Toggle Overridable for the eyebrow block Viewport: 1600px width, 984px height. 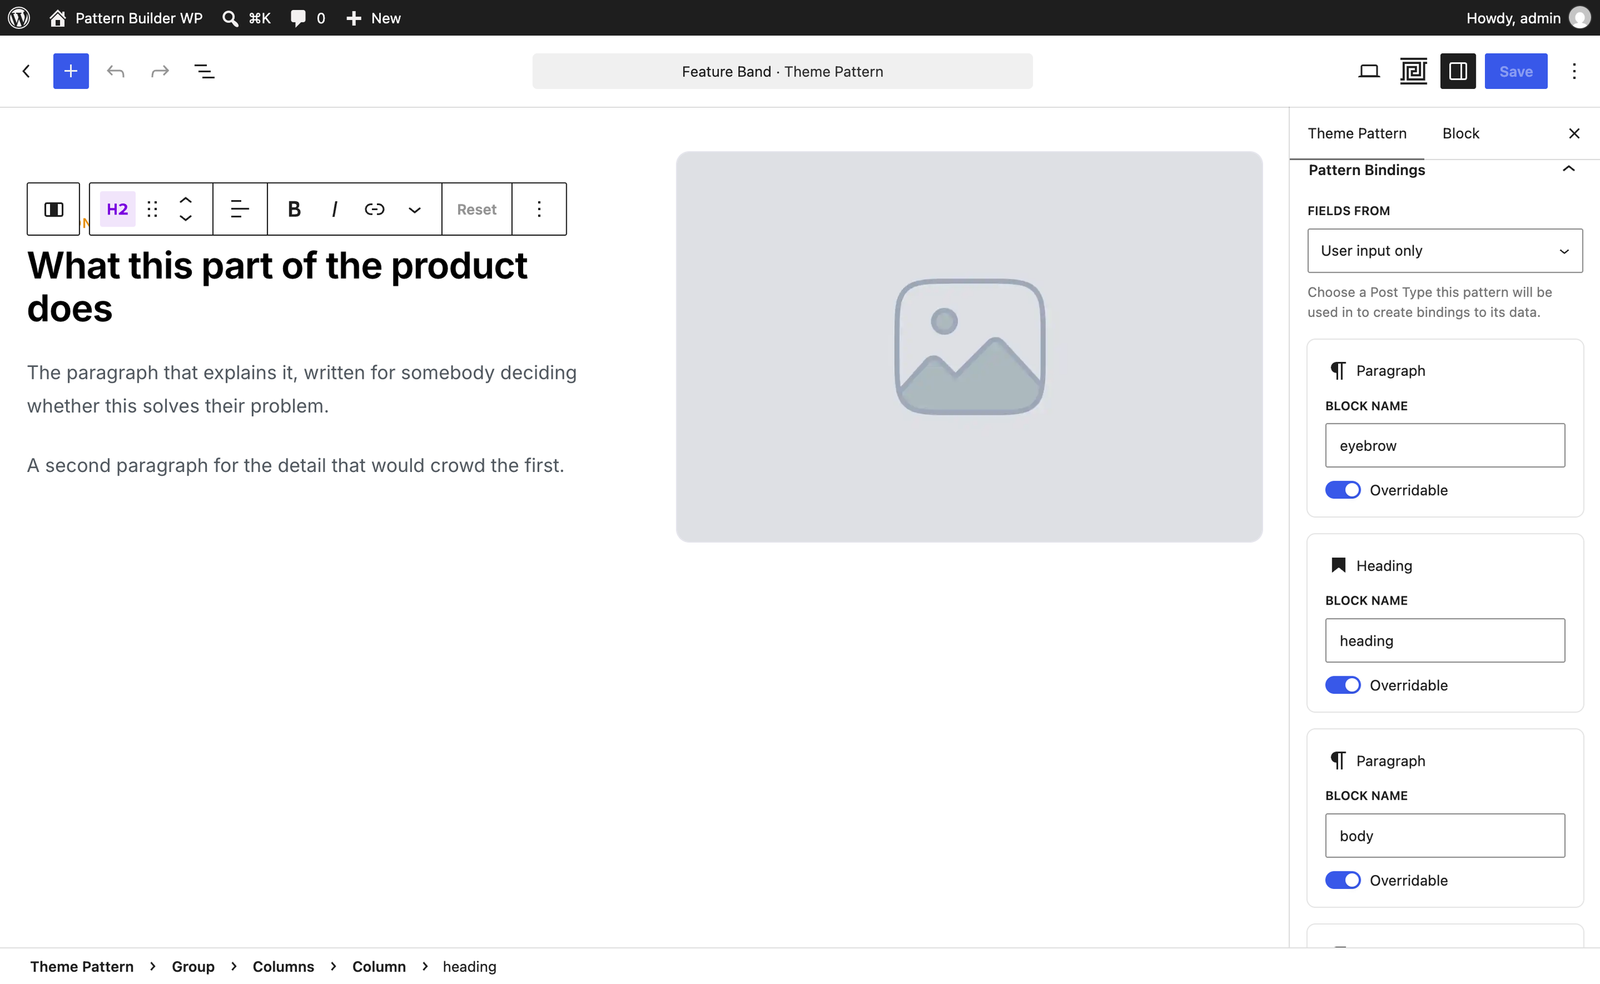(1343, 490)
